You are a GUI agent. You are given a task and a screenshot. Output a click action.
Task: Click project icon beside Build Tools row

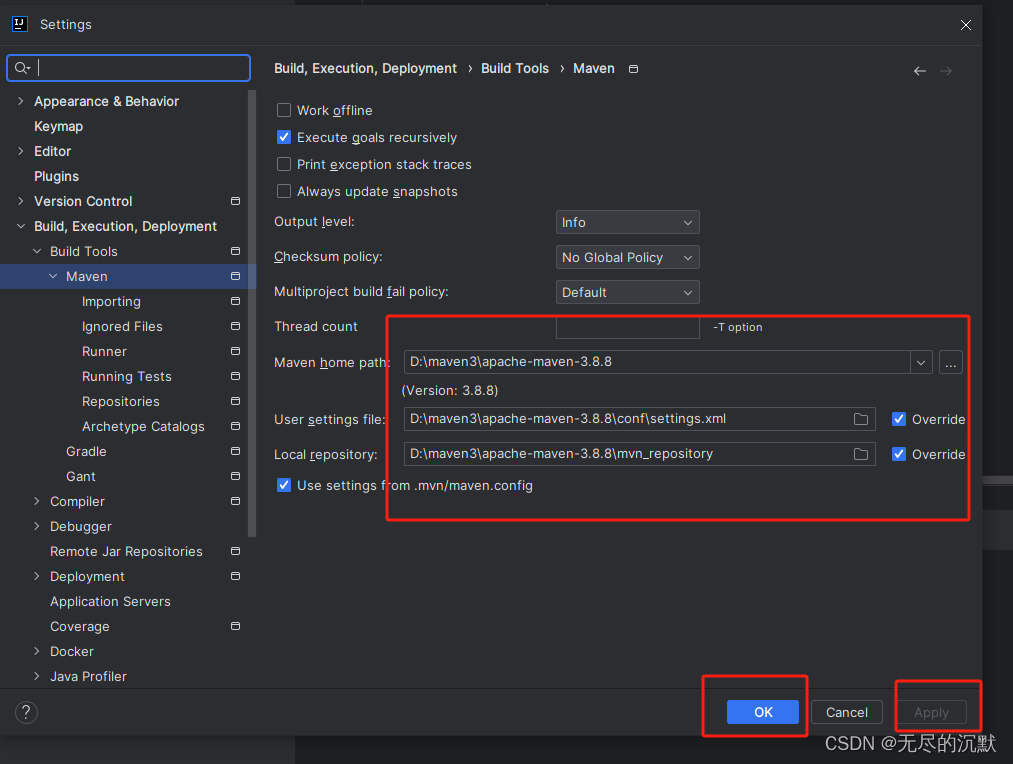(x=235, y=251)
